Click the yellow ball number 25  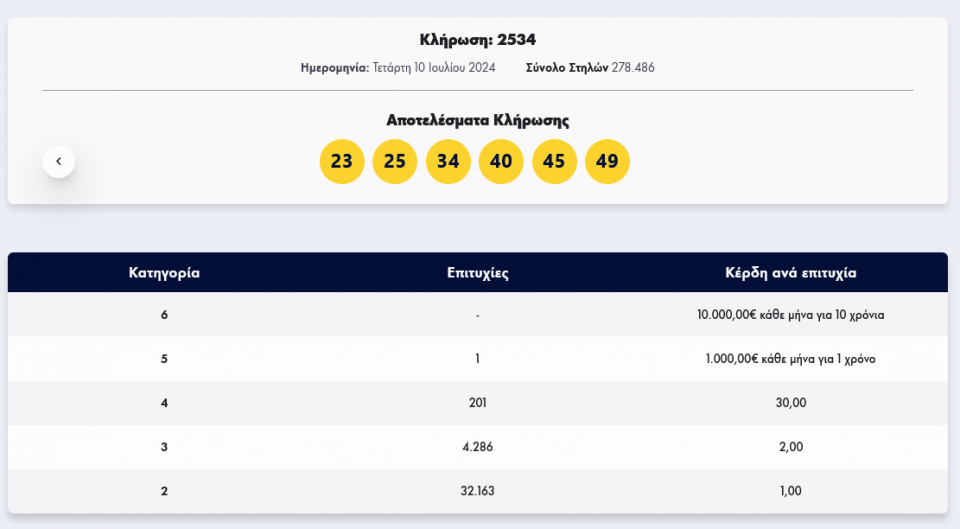click(x=395, y=162)
